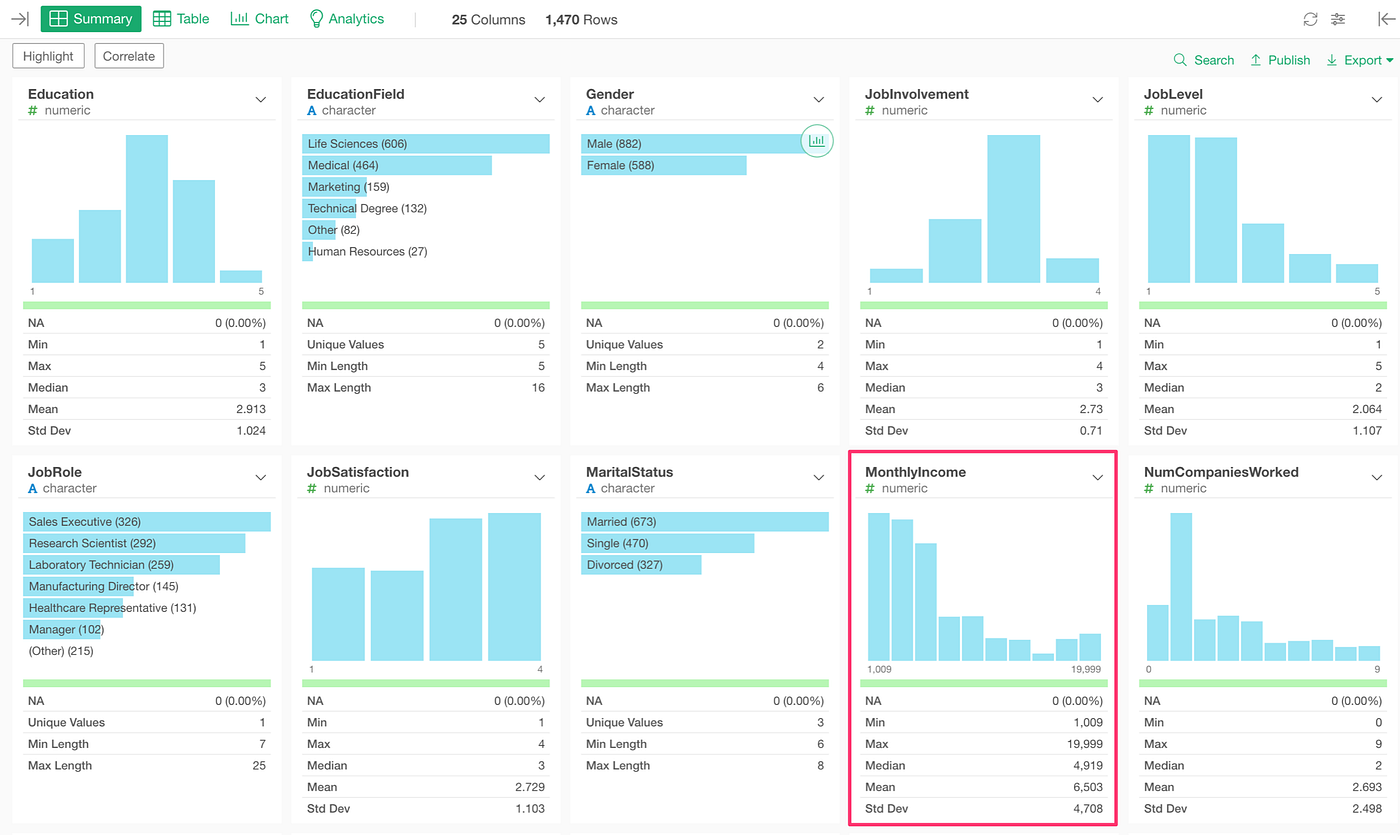Click the chart icon on Gender card
1400x835 pixels.
point(817,141)
